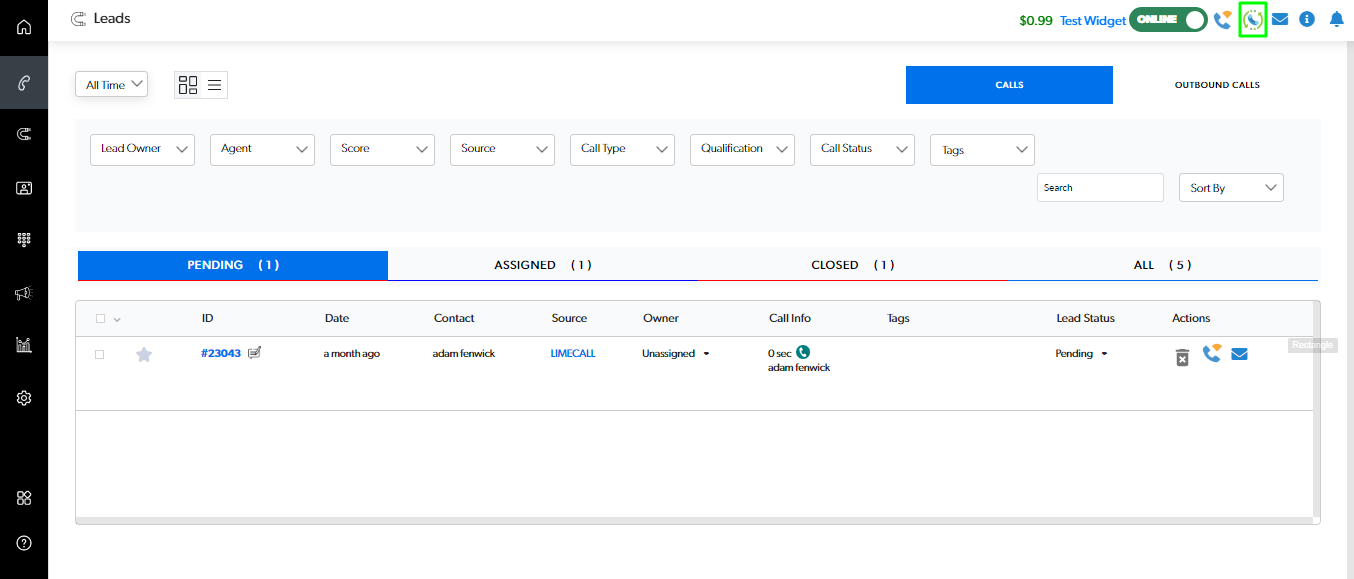Open the contacts card icon in sidebar
Image resolution: width=1354 pixels, height=579 pixels.
(x=24, y=187)
